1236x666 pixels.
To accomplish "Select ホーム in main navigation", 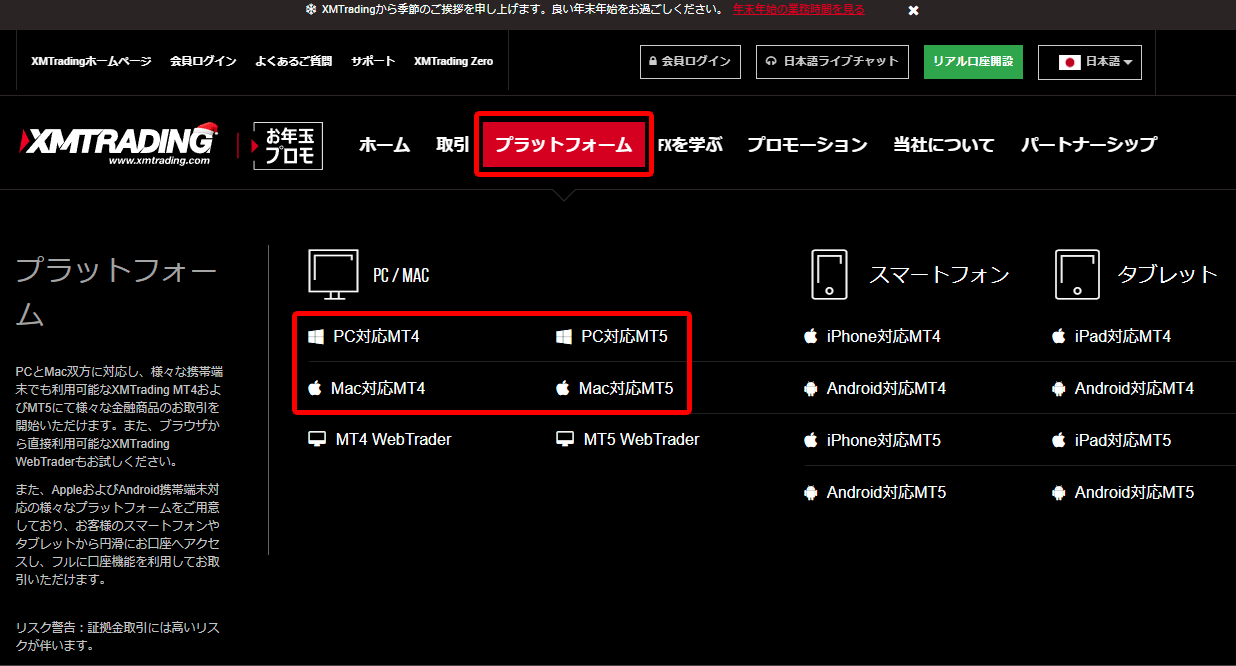I will (384, 144).
